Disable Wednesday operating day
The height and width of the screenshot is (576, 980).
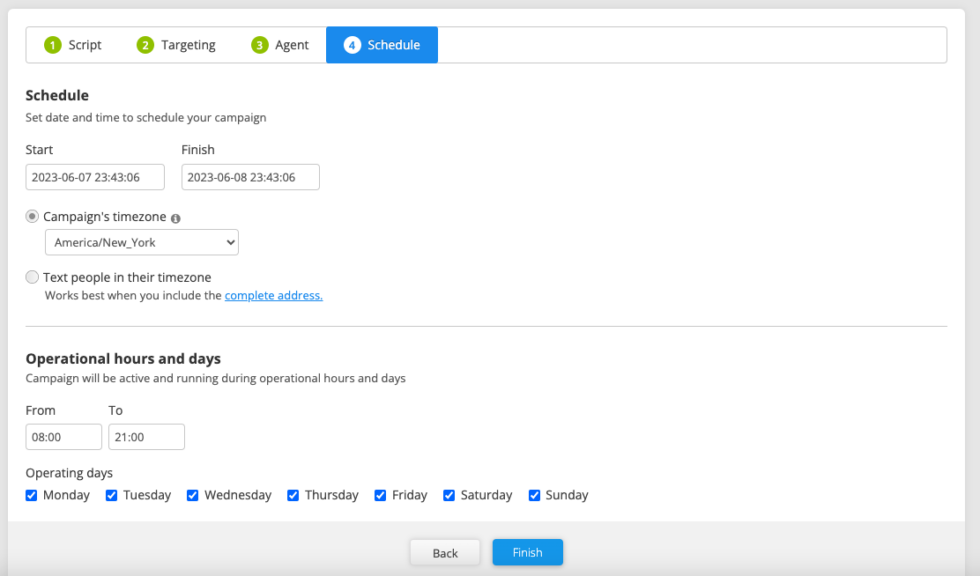point(193,495)
